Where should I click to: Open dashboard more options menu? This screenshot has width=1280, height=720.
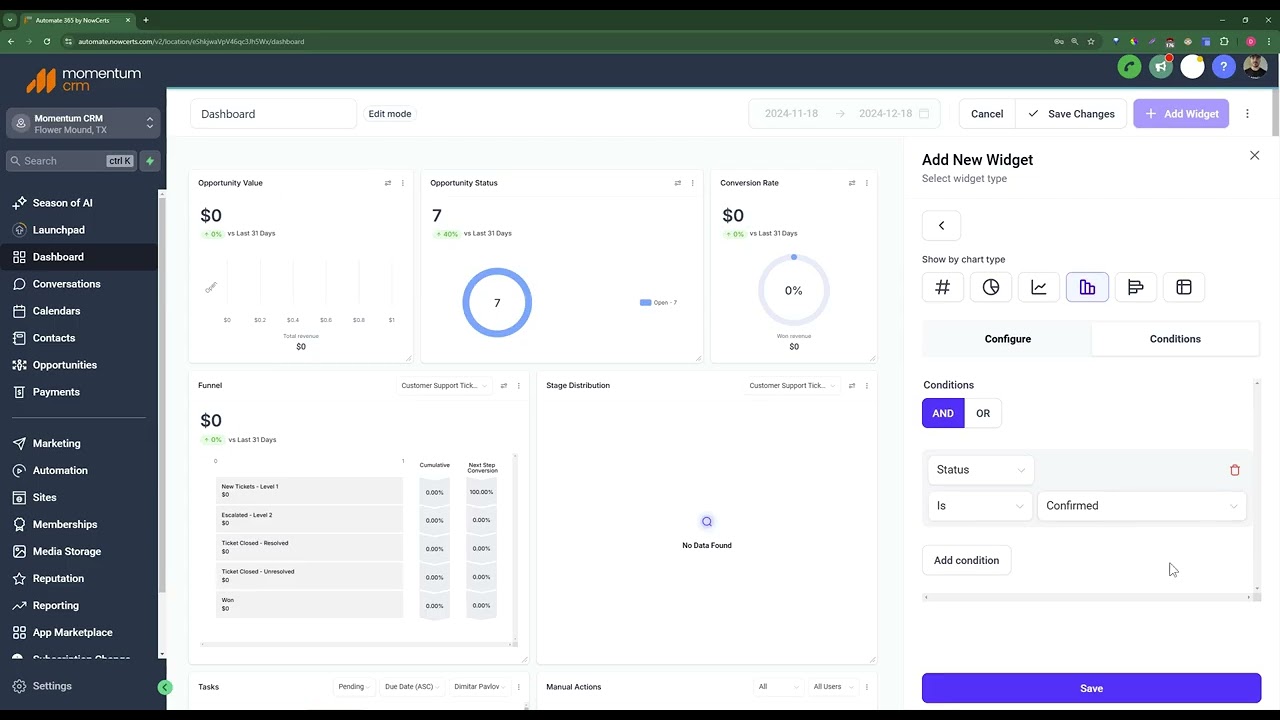[1247, 114]
